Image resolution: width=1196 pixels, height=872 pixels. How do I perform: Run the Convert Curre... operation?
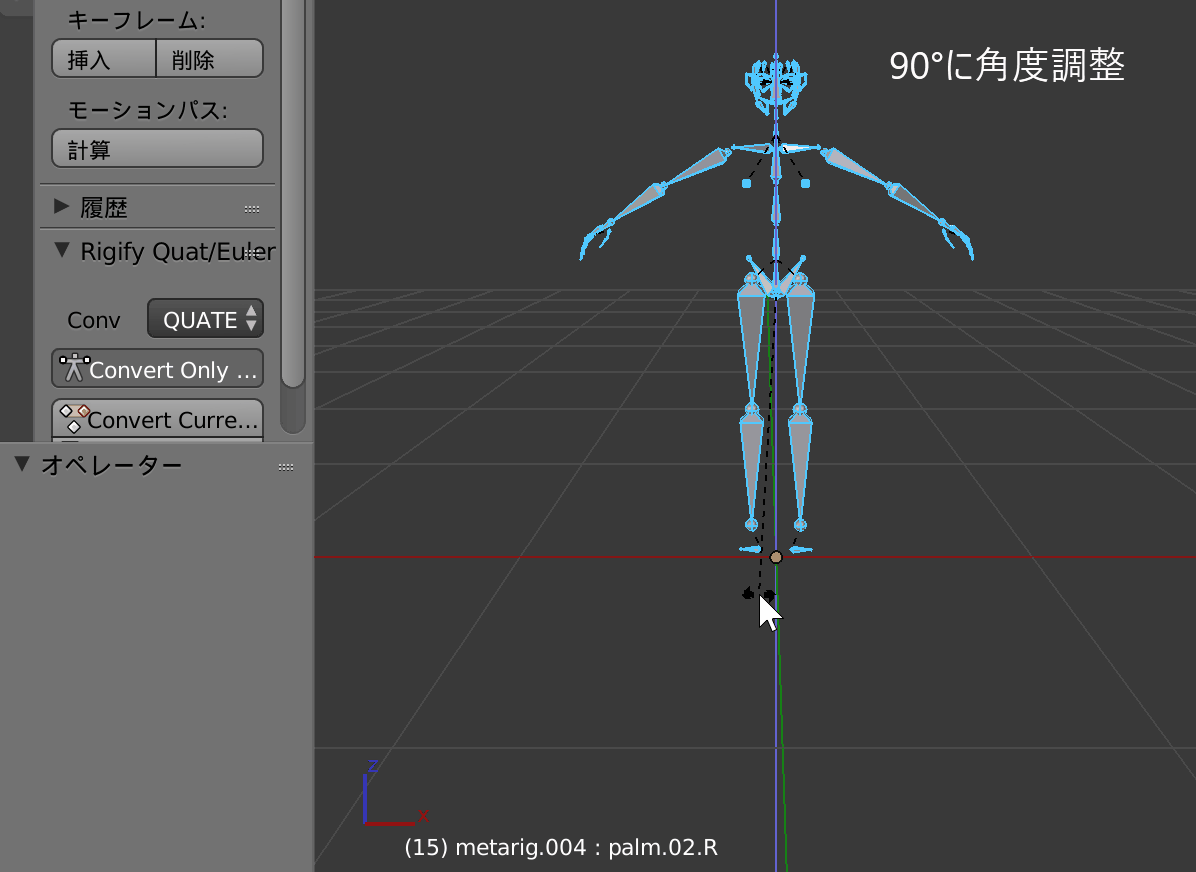point(157,418)
